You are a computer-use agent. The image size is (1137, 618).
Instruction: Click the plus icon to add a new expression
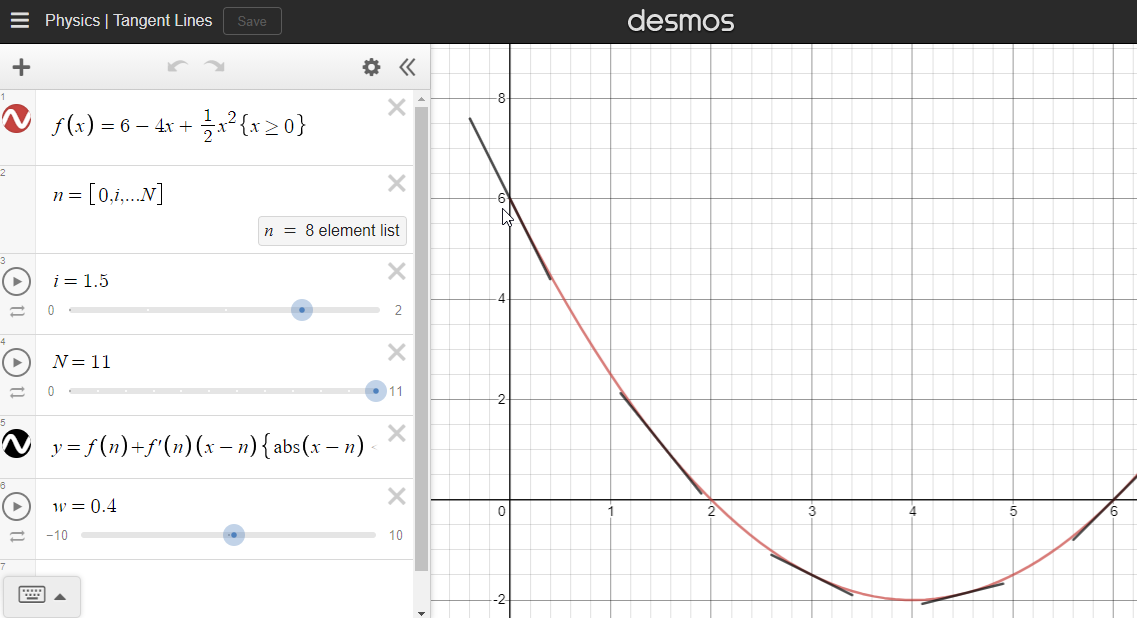(21, 67)
